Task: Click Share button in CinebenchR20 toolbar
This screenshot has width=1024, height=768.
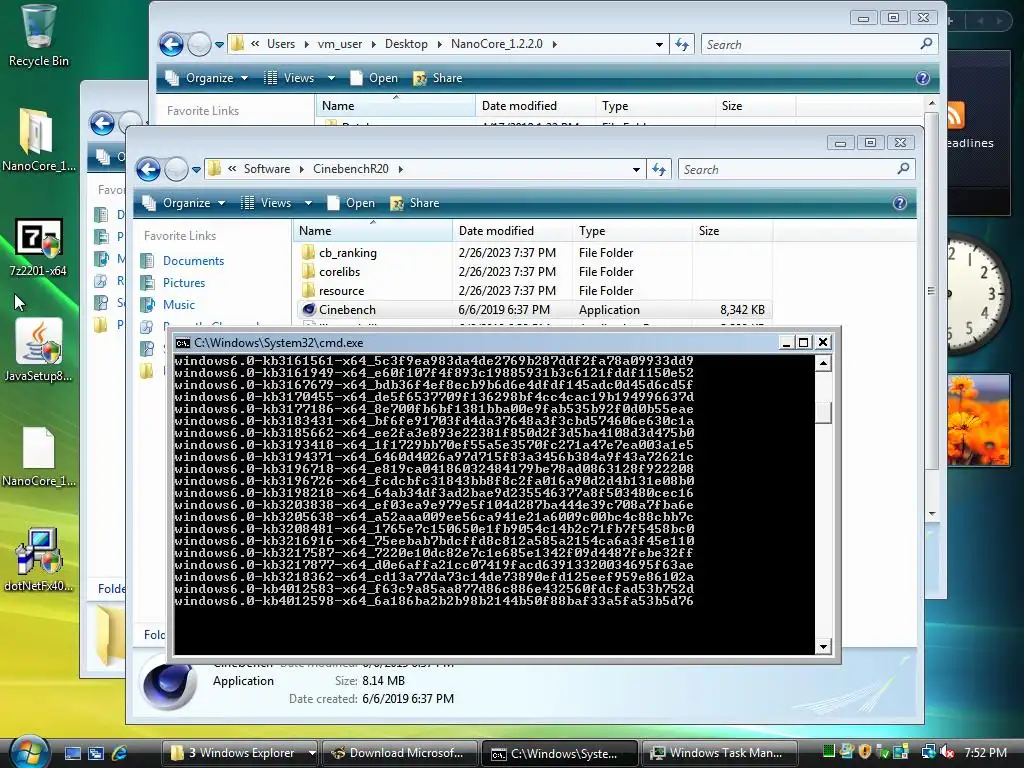Action: pyautogui.click(x=415, y=203)
